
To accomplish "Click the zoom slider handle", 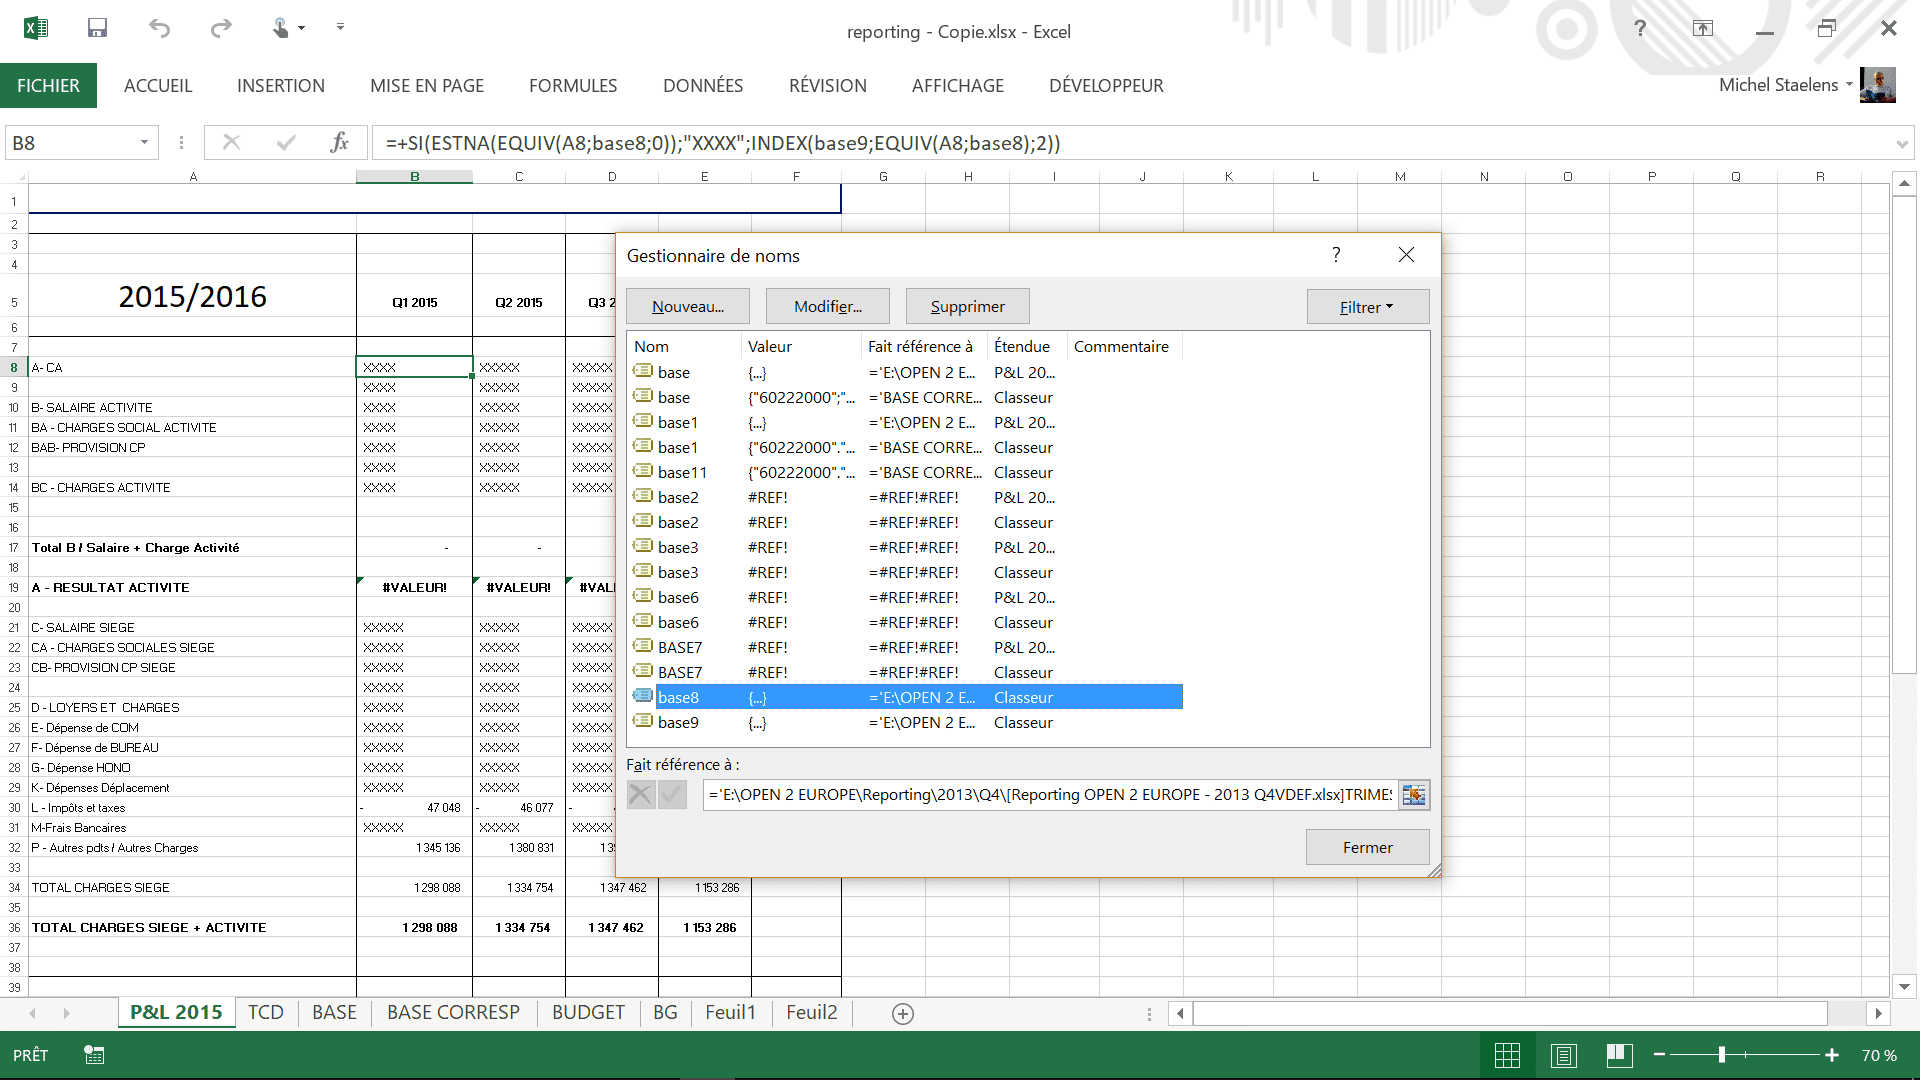I will click(x=1722, y=1055).
